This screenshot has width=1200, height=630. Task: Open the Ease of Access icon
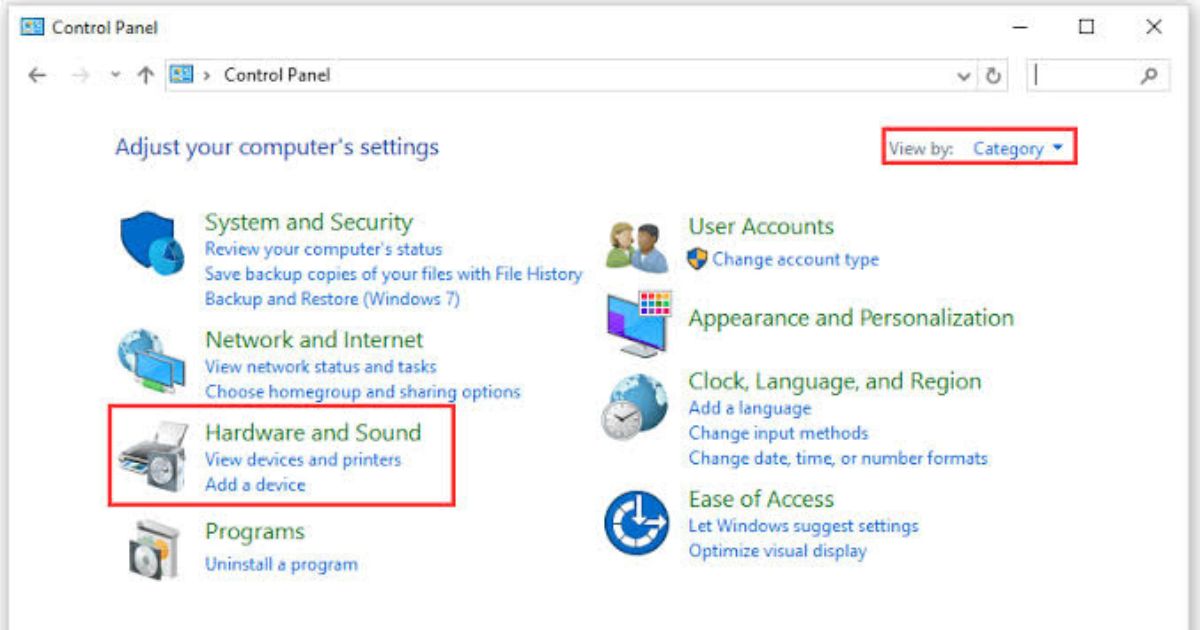point(636,523)
